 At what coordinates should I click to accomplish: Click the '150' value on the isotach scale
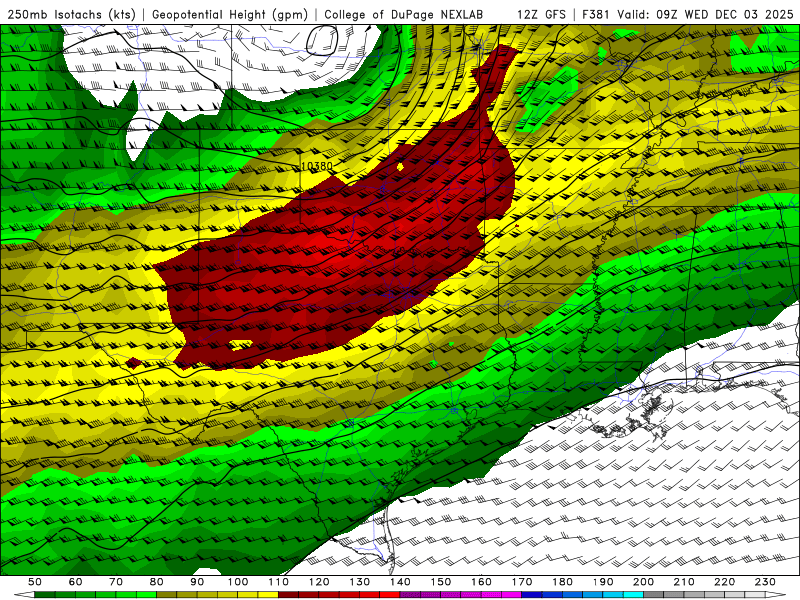(x=441, y=582)
